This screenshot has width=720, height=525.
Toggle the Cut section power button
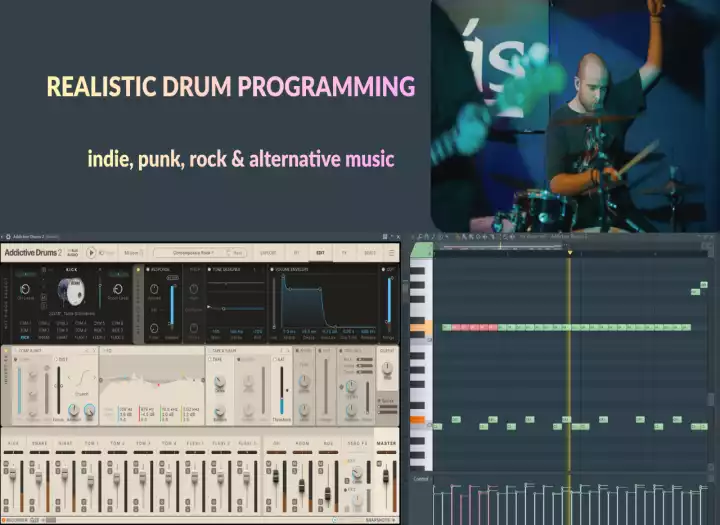point(383,270)
